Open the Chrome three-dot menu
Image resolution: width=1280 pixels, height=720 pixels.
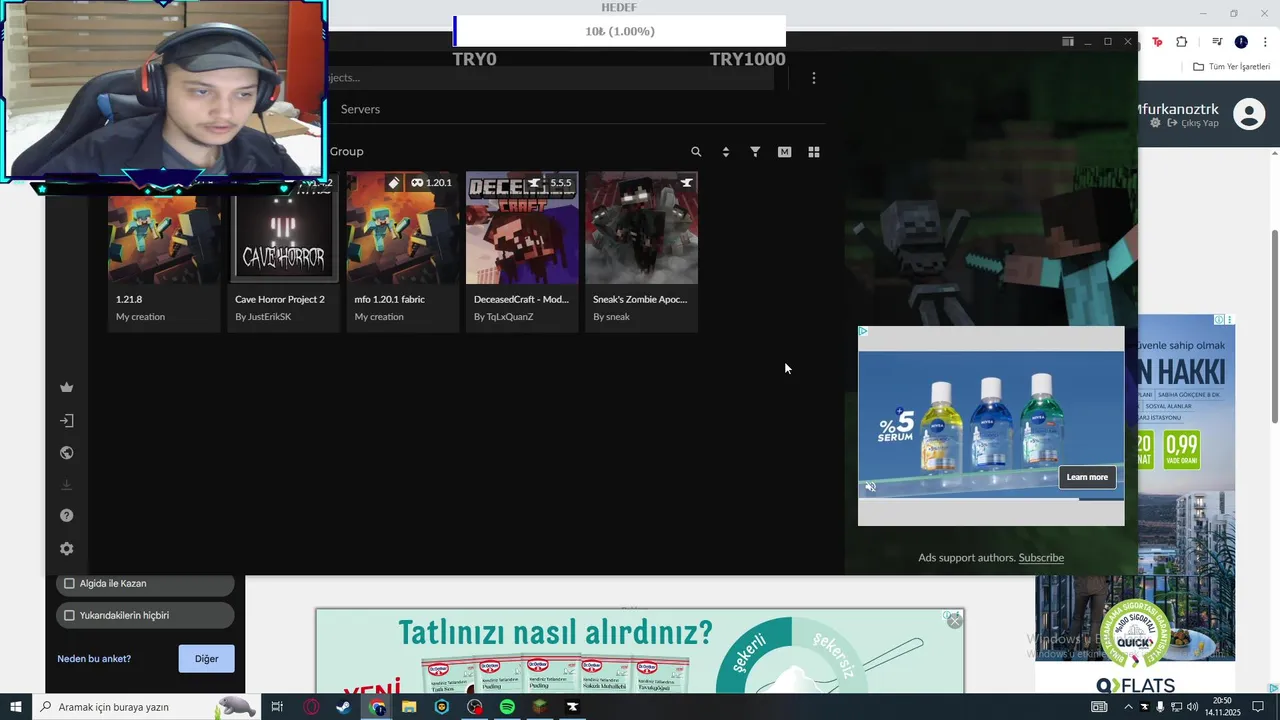point(1265,42)
